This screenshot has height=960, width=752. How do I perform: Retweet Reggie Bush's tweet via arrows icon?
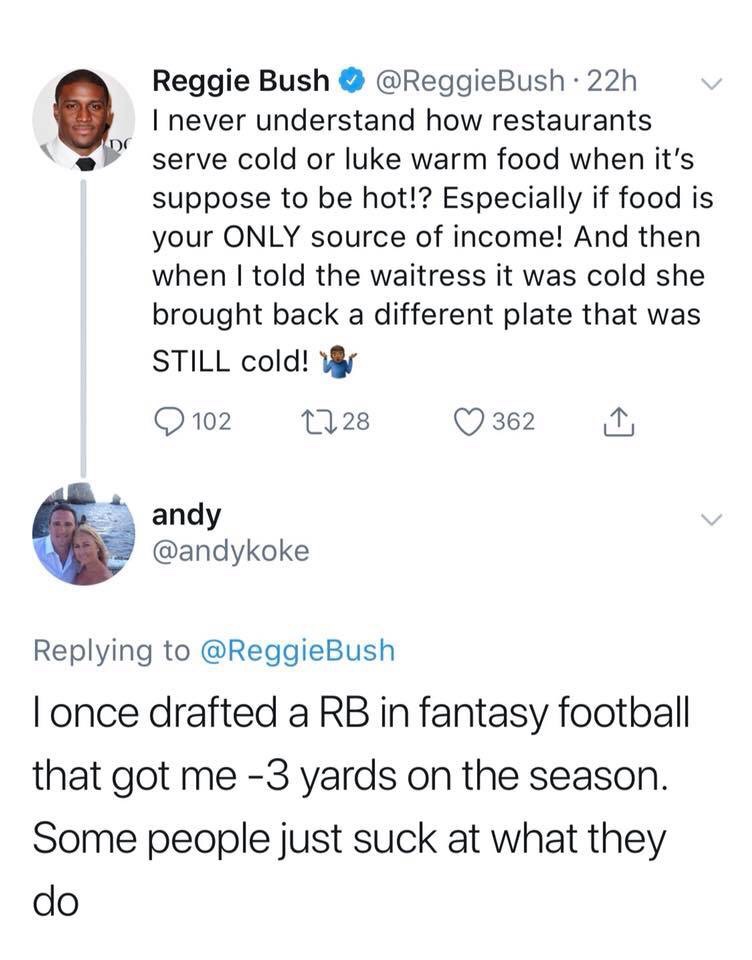pos(324,421)
